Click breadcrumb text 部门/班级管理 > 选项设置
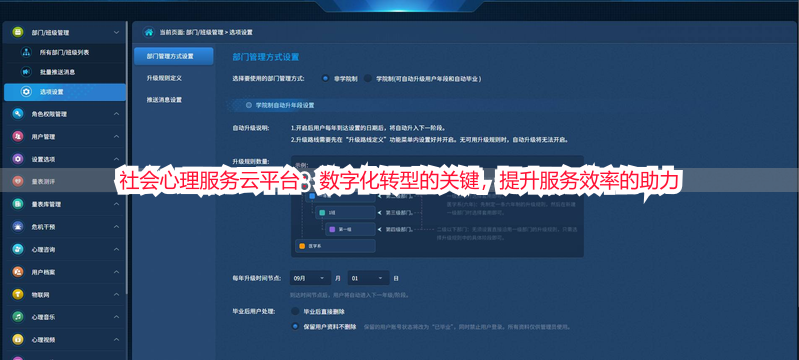The image size is (799, 360). (219, 32)
